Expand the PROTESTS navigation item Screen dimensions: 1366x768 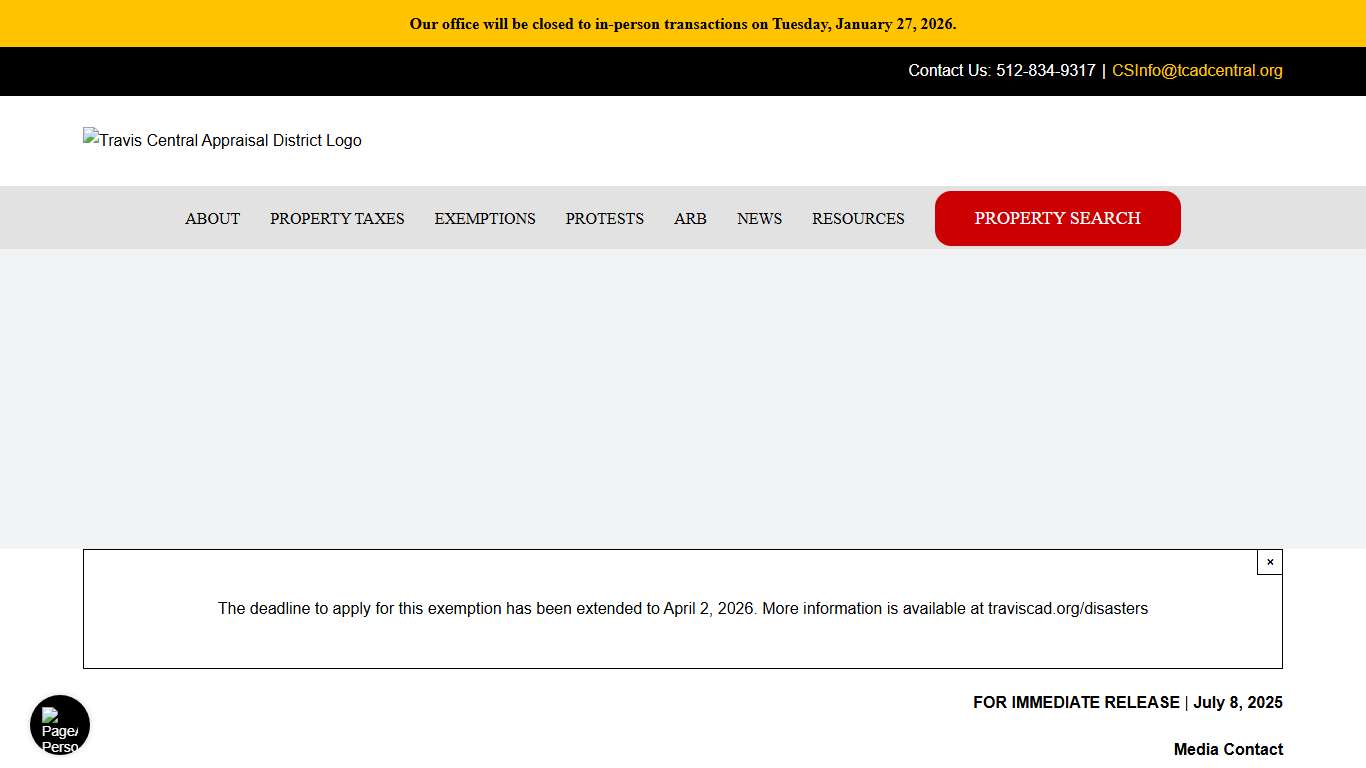pos(604,219)
